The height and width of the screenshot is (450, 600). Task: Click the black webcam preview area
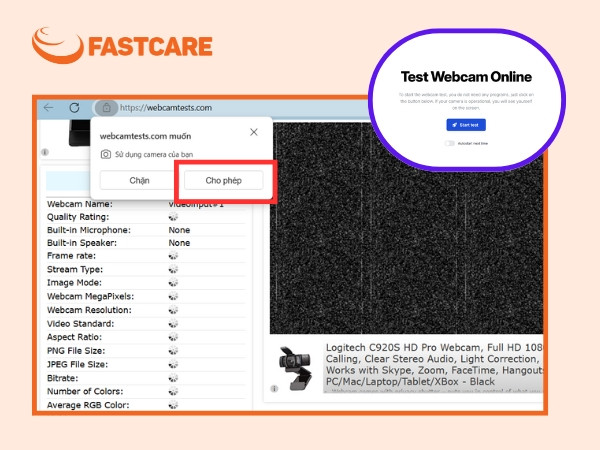point(406,228)
